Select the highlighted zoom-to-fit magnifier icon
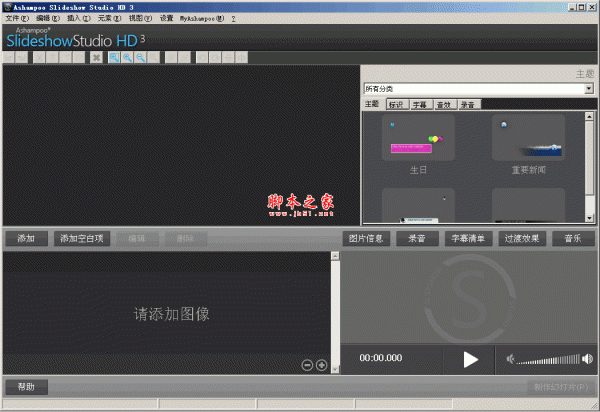The height and width of the screenshot is (412, 600). [x=114, y=58]
